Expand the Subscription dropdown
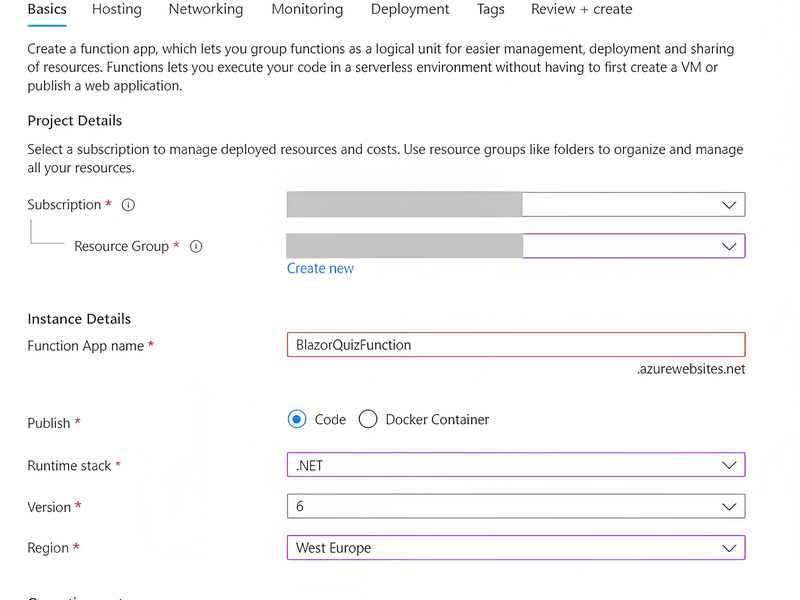The image size is (800, 600). [516, 205]
